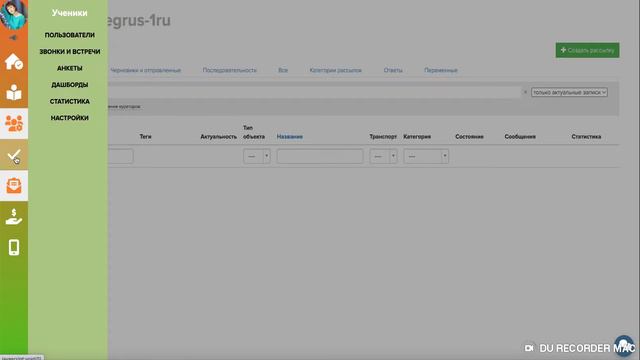Open the messages envelope sidebar icon
The image size is (640, 360).
point(14,186)
